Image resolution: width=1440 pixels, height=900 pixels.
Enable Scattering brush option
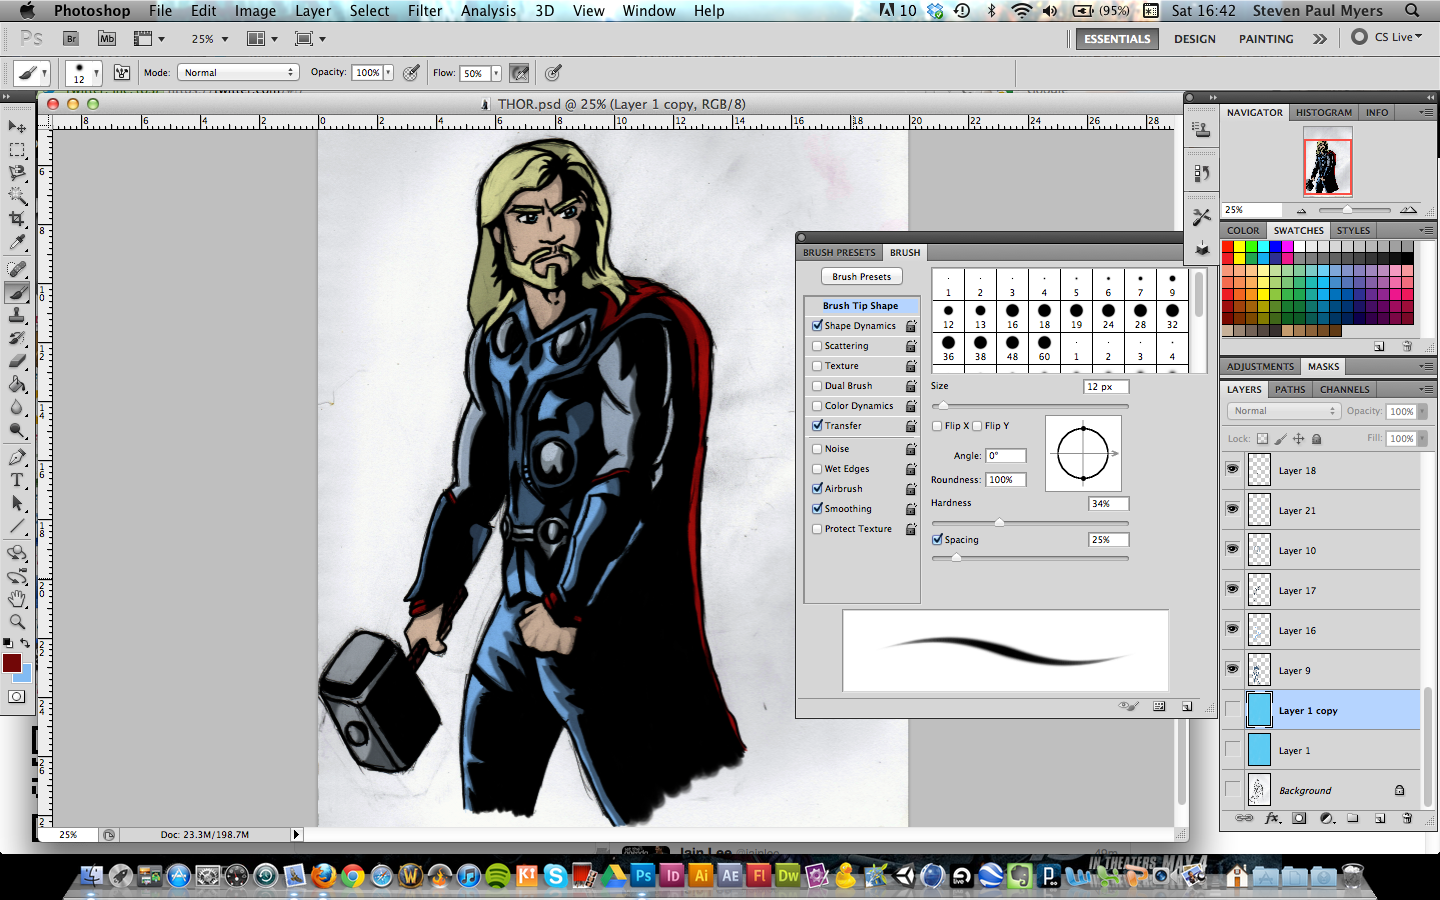click(817, 346)
